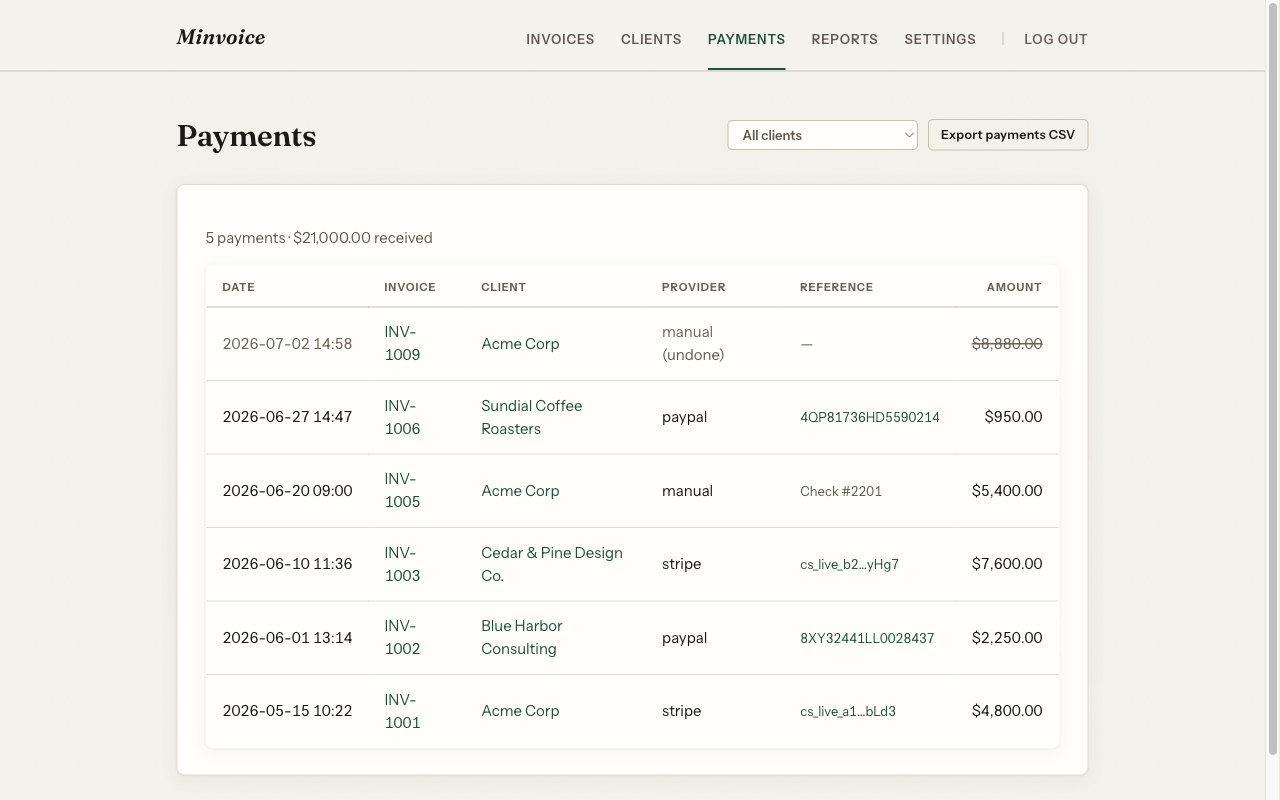Image resolution: width=1280 pixels, height=800 pixels.
Task: Click the Log out link
Action: (1056, 39)
